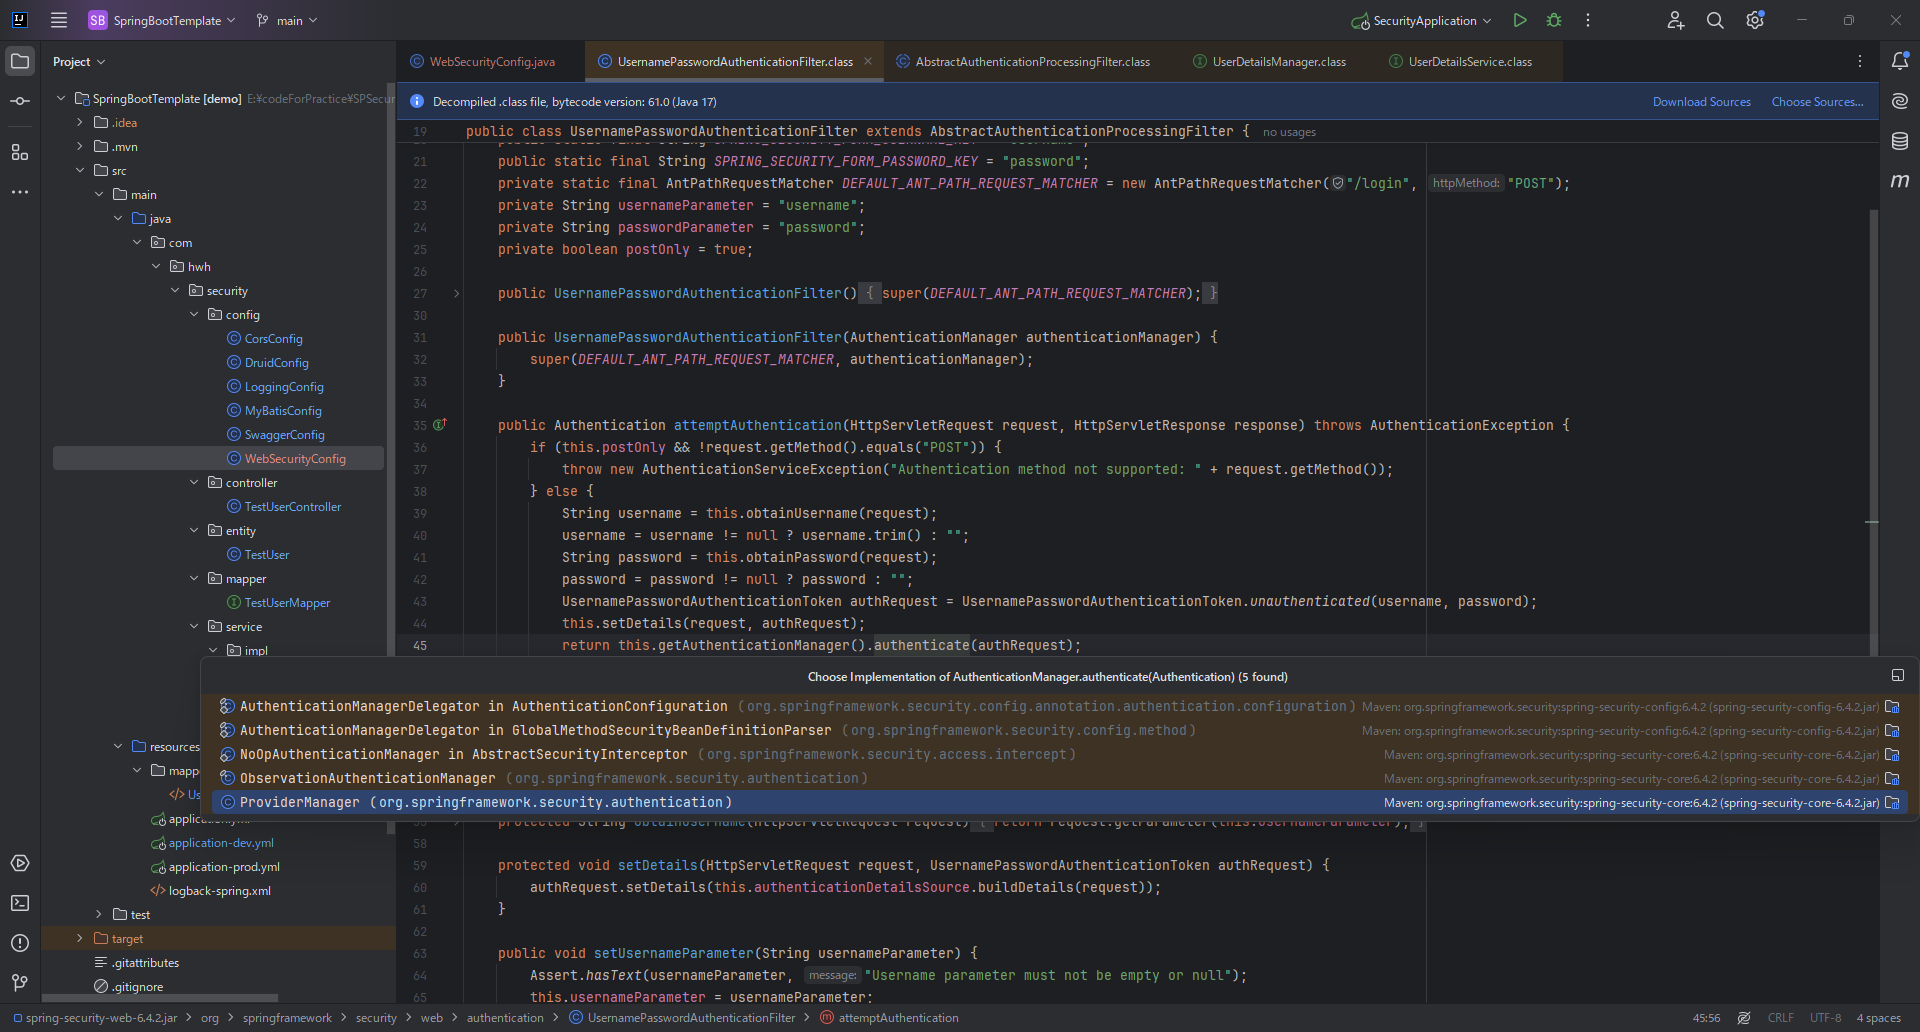This screenshot has height=1032, width=1920.
Task: Expand the test folder
Action: 99,914
